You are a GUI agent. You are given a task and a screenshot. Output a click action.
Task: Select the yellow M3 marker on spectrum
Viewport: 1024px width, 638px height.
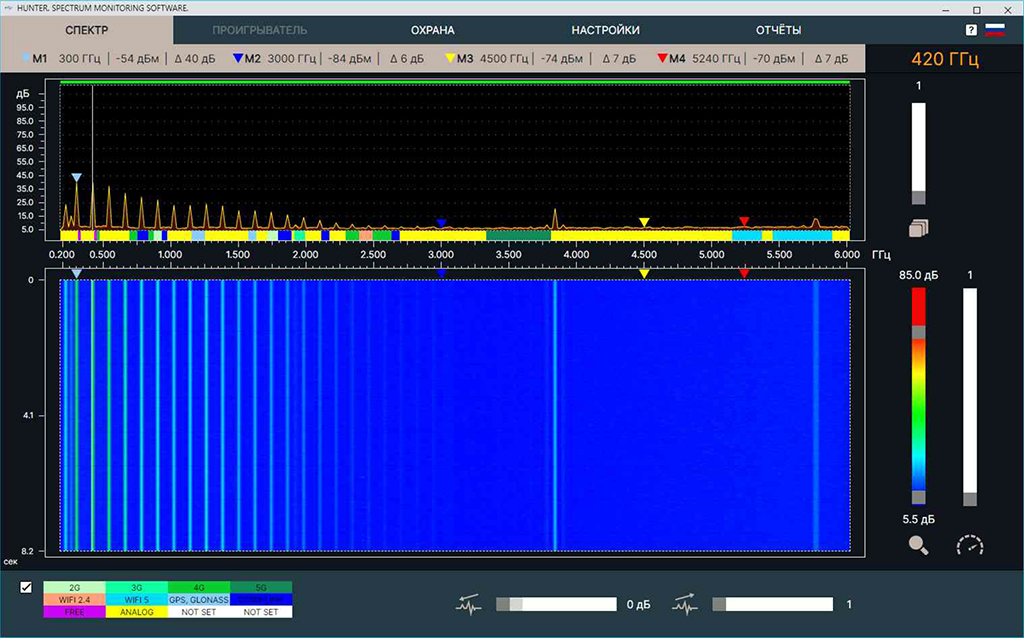coord(644,223)
